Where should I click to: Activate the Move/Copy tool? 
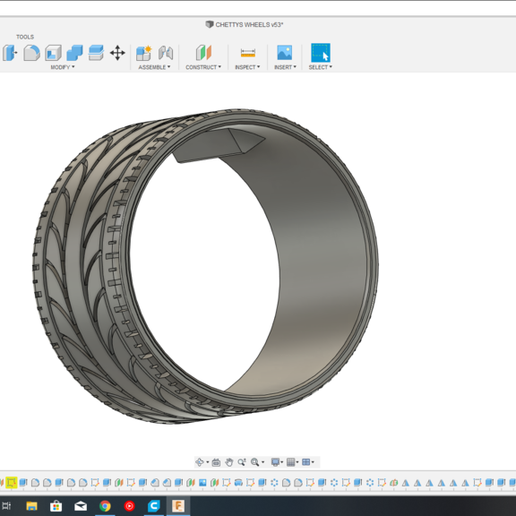tap(117, 53)
